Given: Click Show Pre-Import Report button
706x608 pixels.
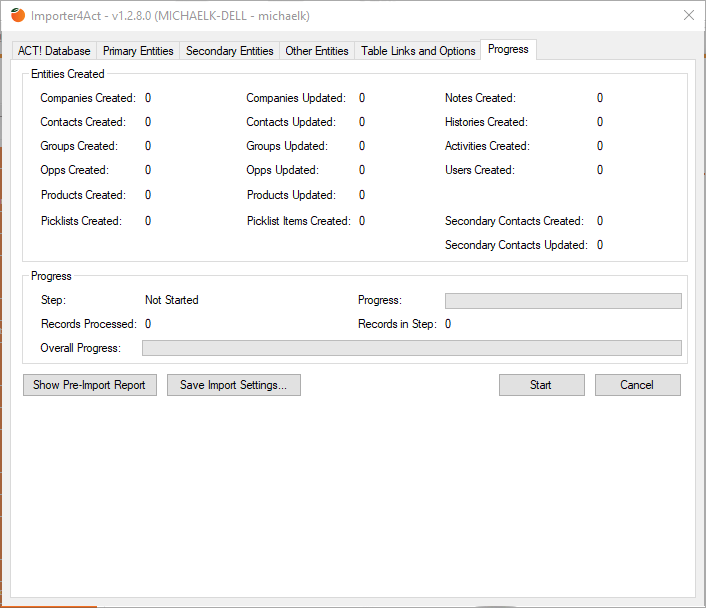Looking at the screenshot, I should click(90, 385).
